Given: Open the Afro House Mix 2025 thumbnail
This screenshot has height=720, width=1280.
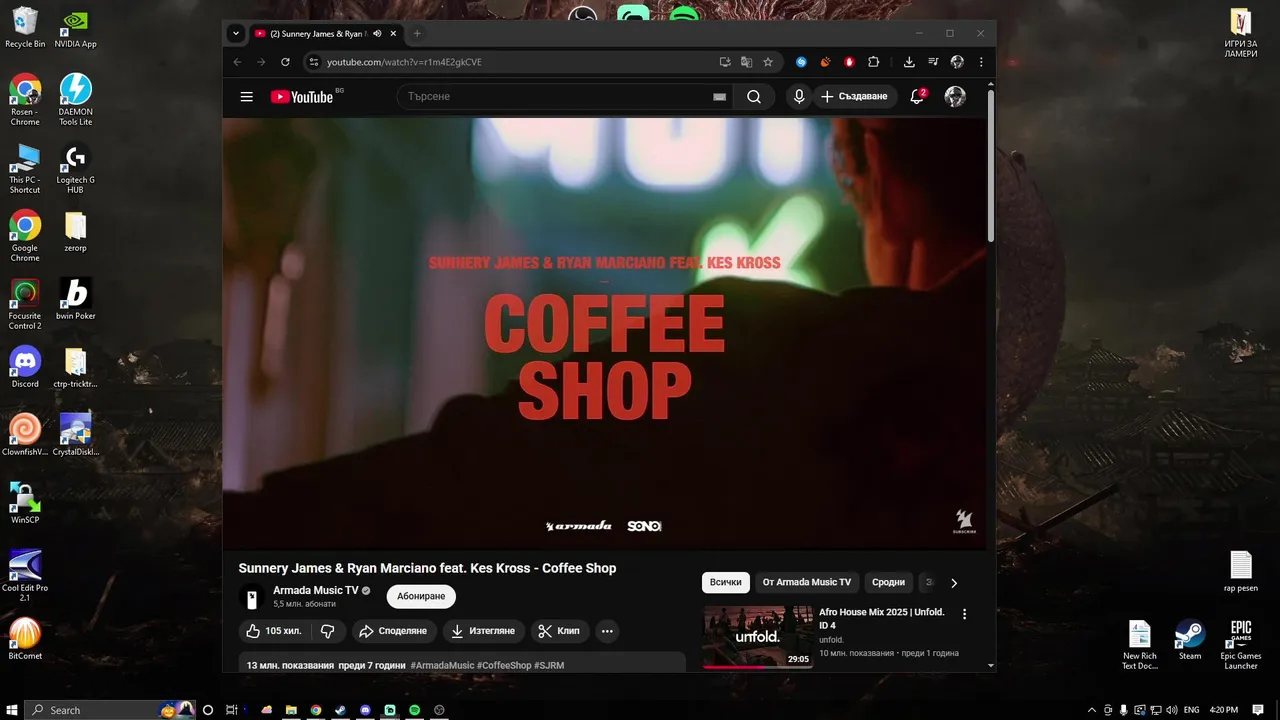Looking at the screenshot, I should pos(757,636).
